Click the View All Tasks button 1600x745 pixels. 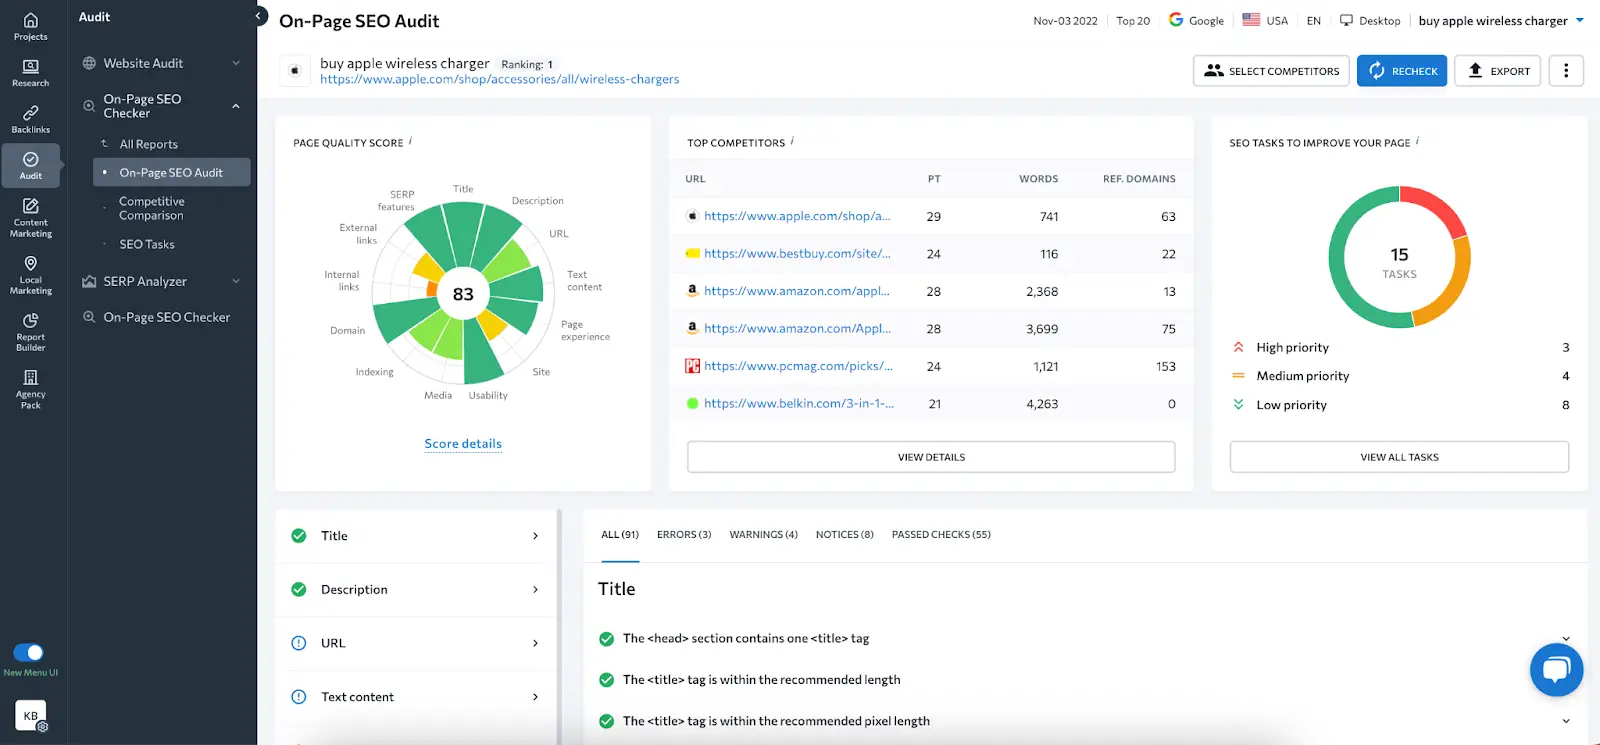1399,457
